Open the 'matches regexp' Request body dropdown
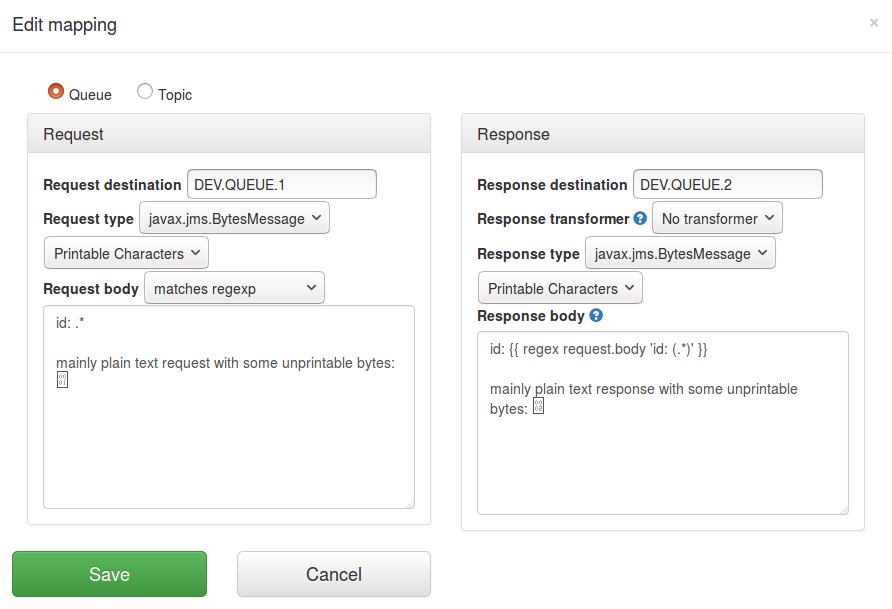 click(x=234, y=287)
